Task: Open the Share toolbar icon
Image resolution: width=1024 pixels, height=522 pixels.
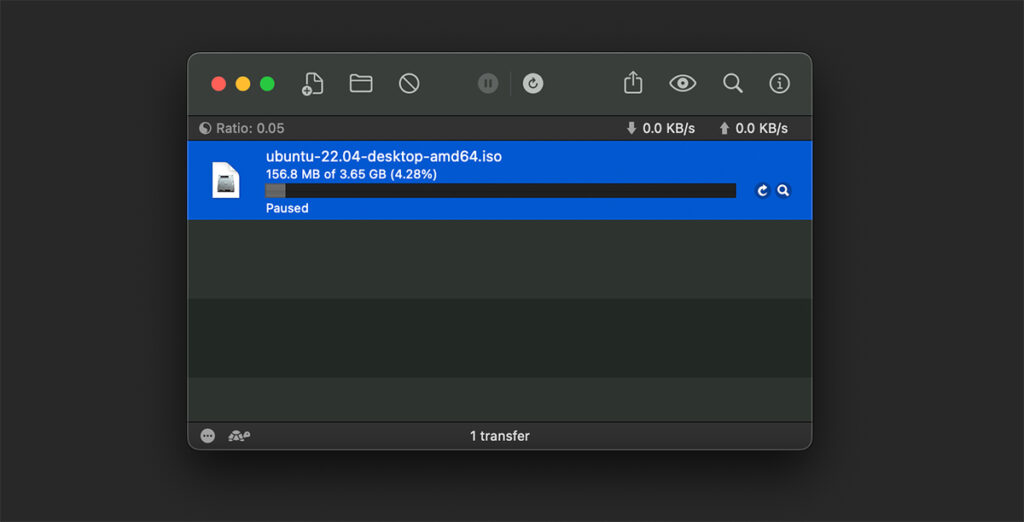Action: (x=633, y=83)
